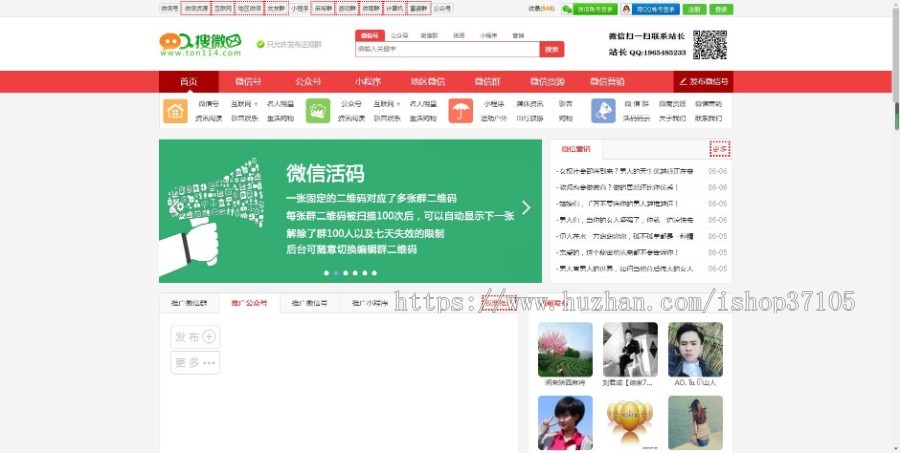Click 联系我们 under megaphone category

pyautogui.click(x=708, y=118)
